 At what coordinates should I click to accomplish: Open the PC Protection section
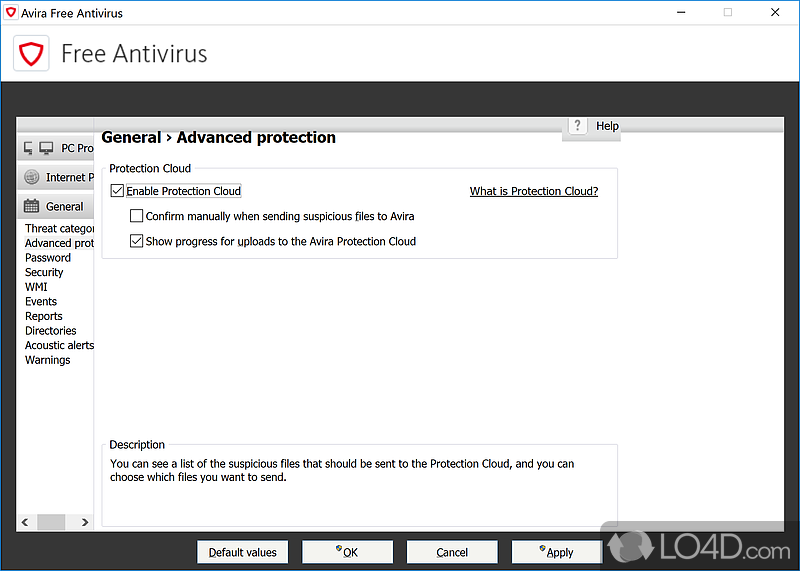coord(56,148)
